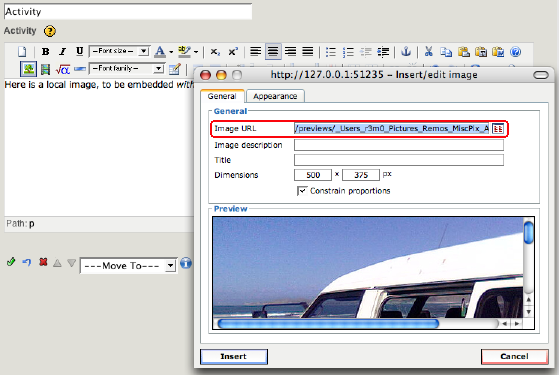Screen dimensions: 559x375
Task: Insert a horizontal rule
Action: [x=80, y=69]
